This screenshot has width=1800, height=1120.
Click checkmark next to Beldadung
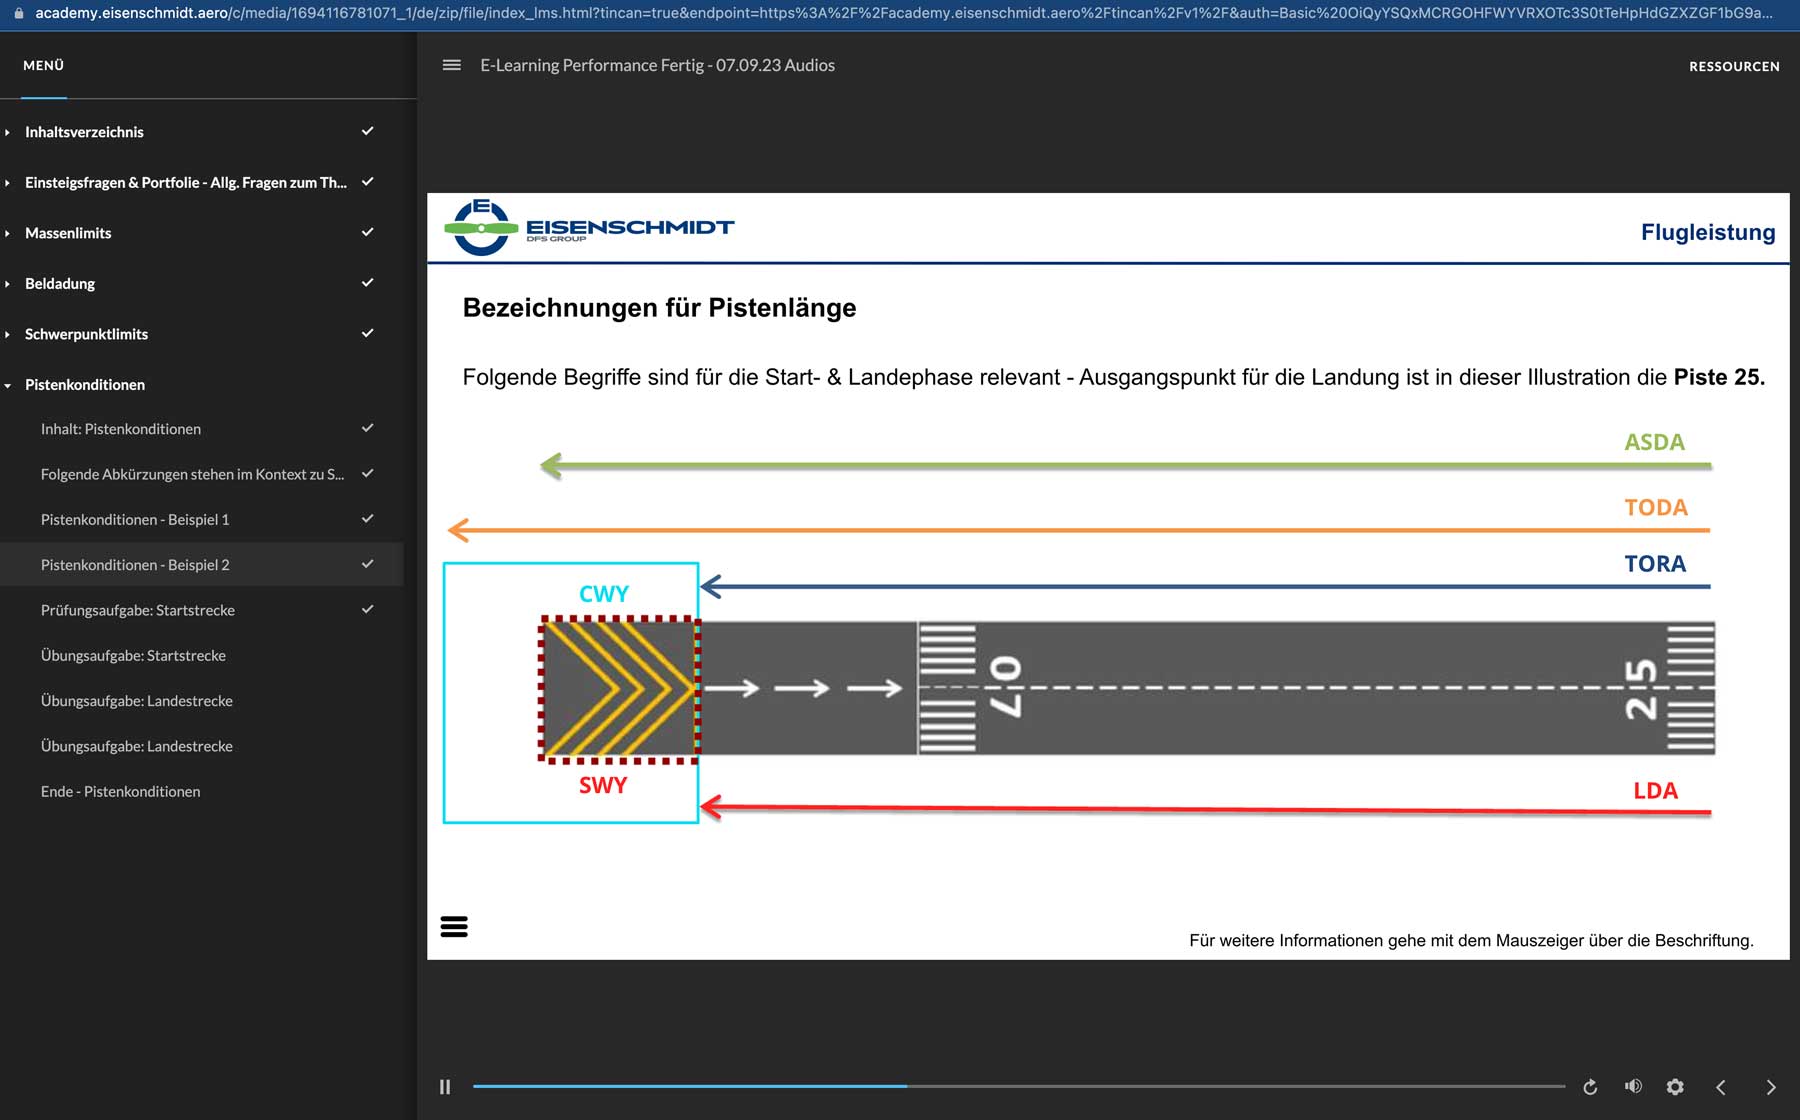[367, 283]
